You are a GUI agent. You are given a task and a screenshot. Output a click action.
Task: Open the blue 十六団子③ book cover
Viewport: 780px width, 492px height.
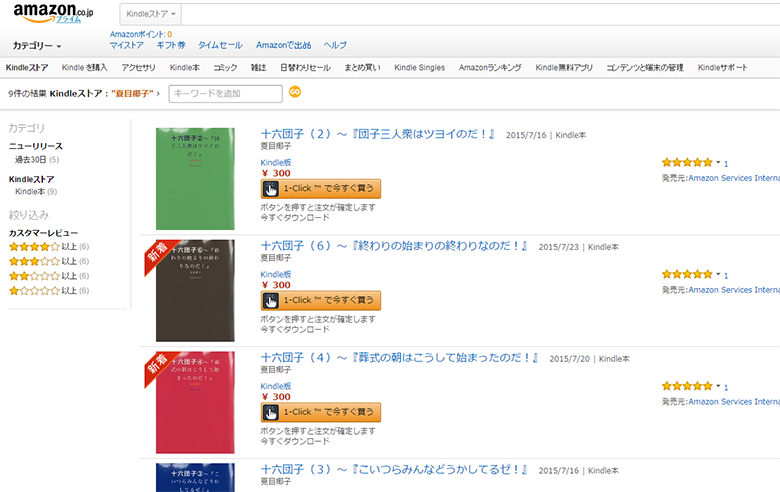click(x=195, y=478)
